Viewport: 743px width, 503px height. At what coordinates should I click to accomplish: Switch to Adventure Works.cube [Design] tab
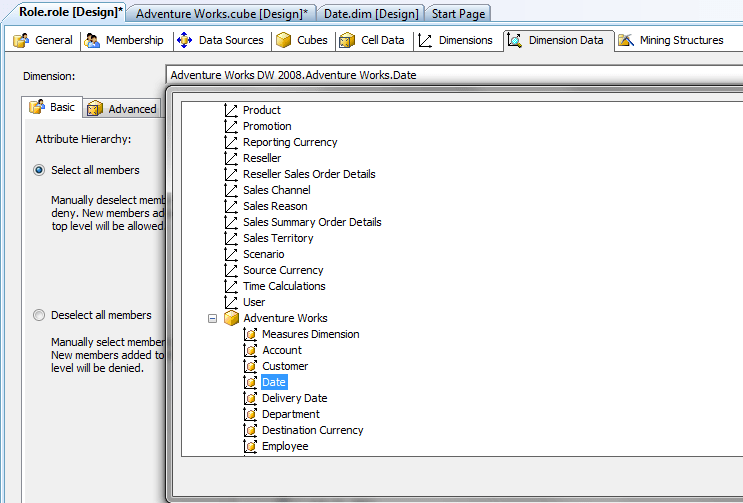(222, 14)
